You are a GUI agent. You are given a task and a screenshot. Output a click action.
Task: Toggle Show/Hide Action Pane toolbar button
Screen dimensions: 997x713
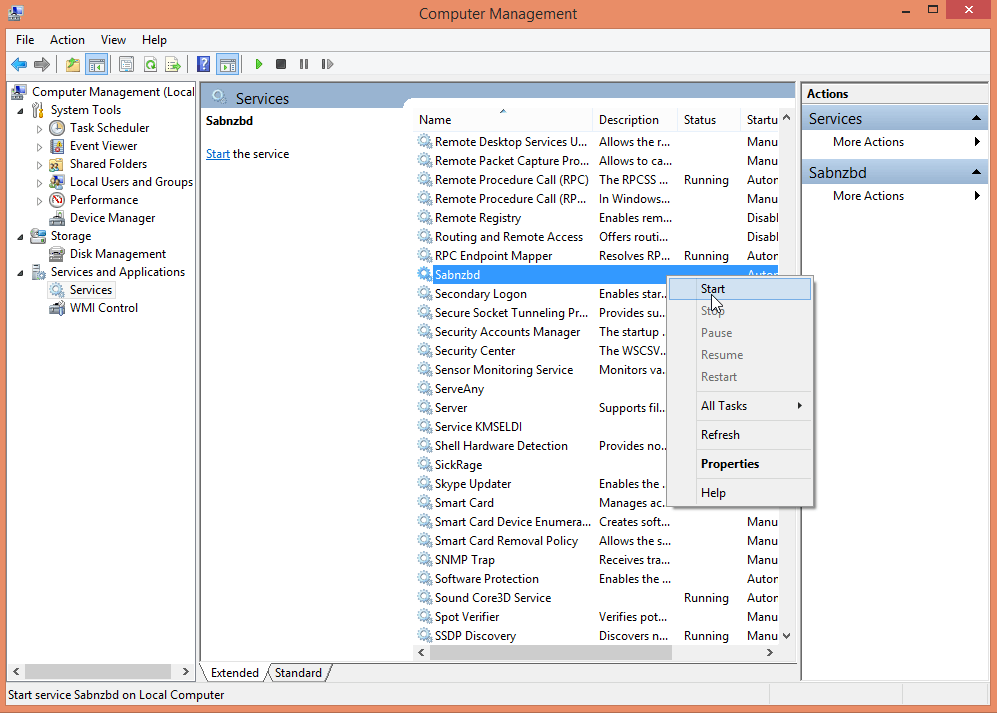click(228, 64)
